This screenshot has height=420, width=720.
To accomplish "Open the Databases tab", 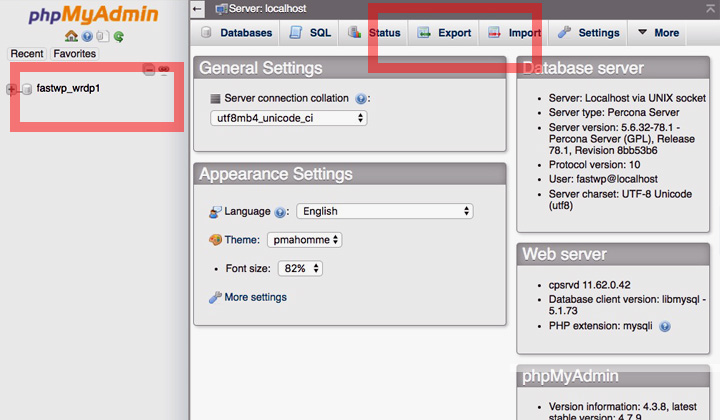I will pyautogui.click(x=237, y=33).
